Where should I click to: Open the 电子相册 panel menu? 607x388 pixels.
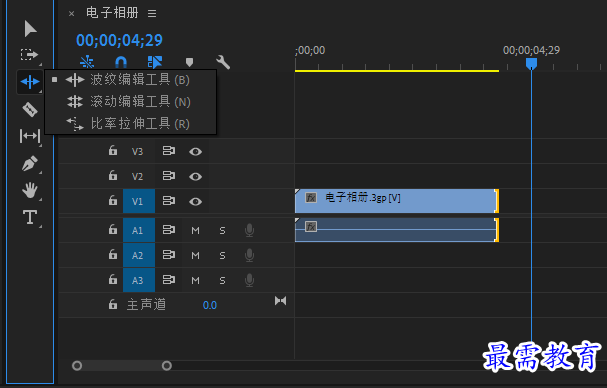pyautogui.click(x=152, y=14)
